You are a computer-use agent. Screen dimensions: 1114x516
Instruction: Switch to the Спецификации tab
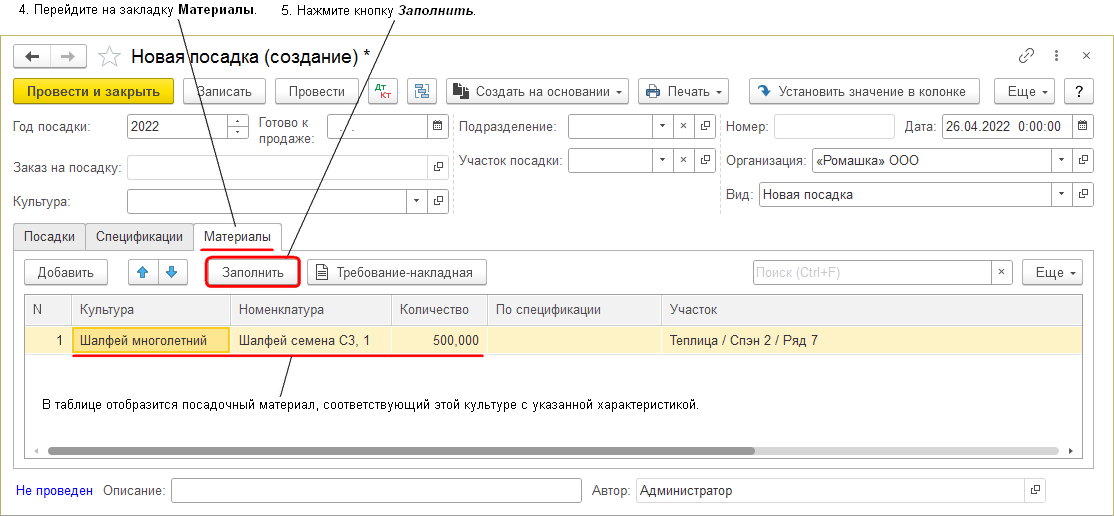click(x=139, y=237)
